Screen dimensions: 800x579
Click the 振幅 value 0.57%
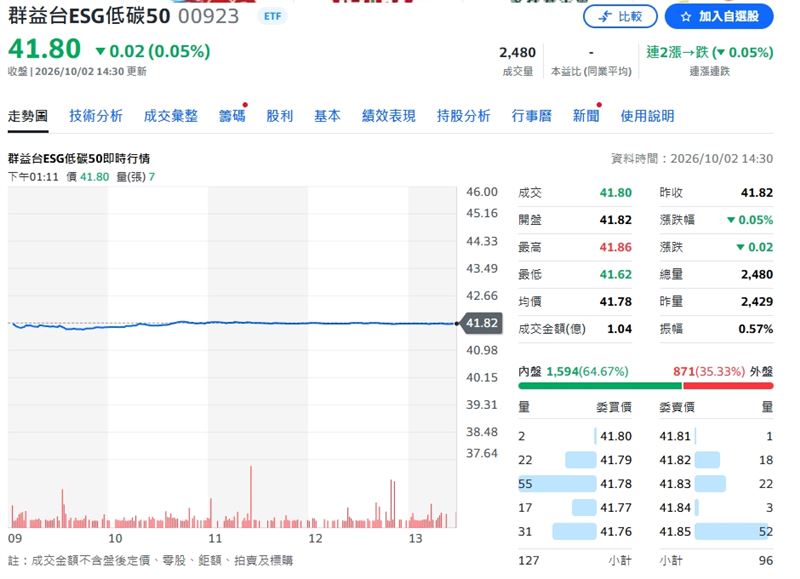[756, 329]
